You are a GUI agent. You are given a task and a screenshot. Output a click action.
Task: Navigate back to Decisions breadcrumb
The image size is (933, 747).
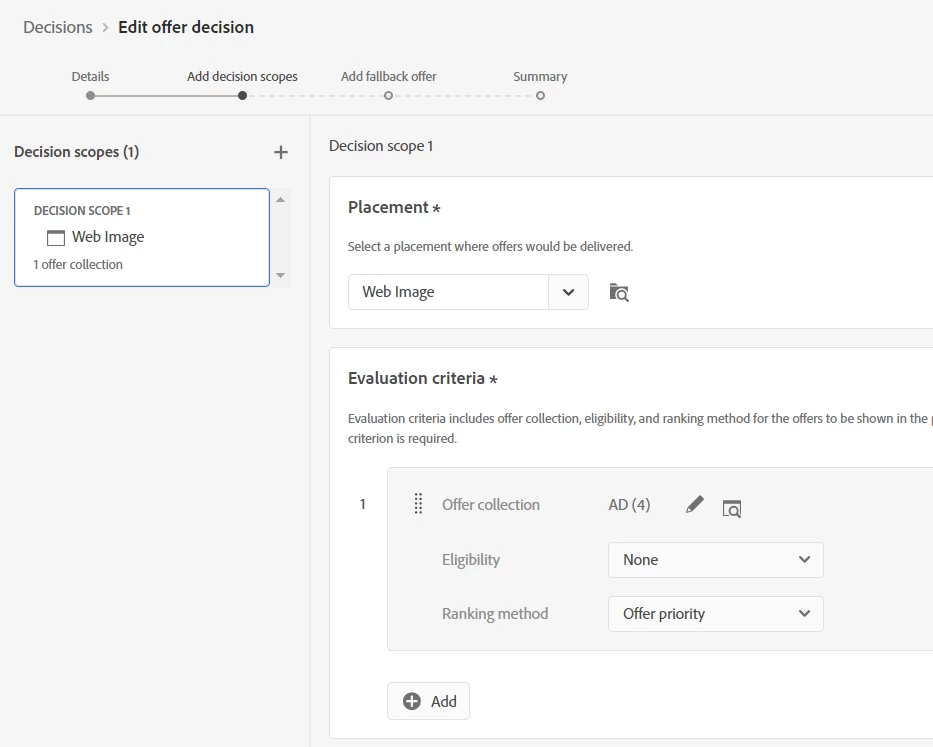pos(58,27)
